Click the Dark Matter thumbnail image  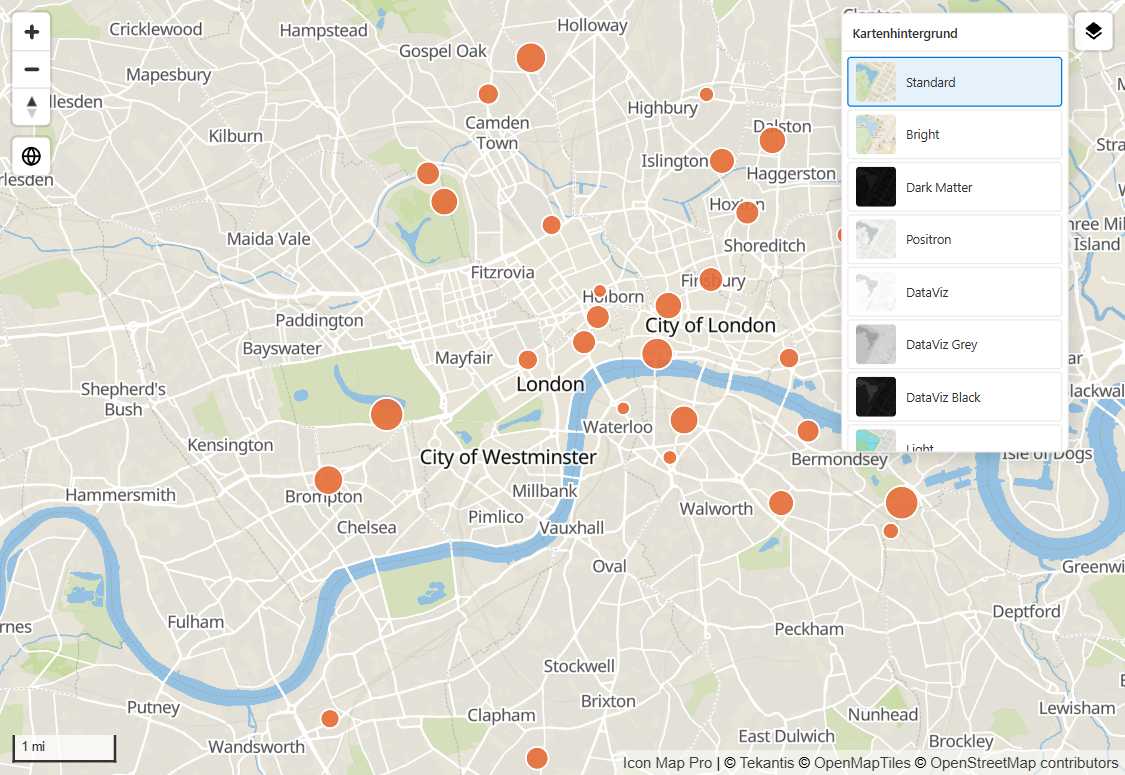pyautogui.click(x=875, y=187)
